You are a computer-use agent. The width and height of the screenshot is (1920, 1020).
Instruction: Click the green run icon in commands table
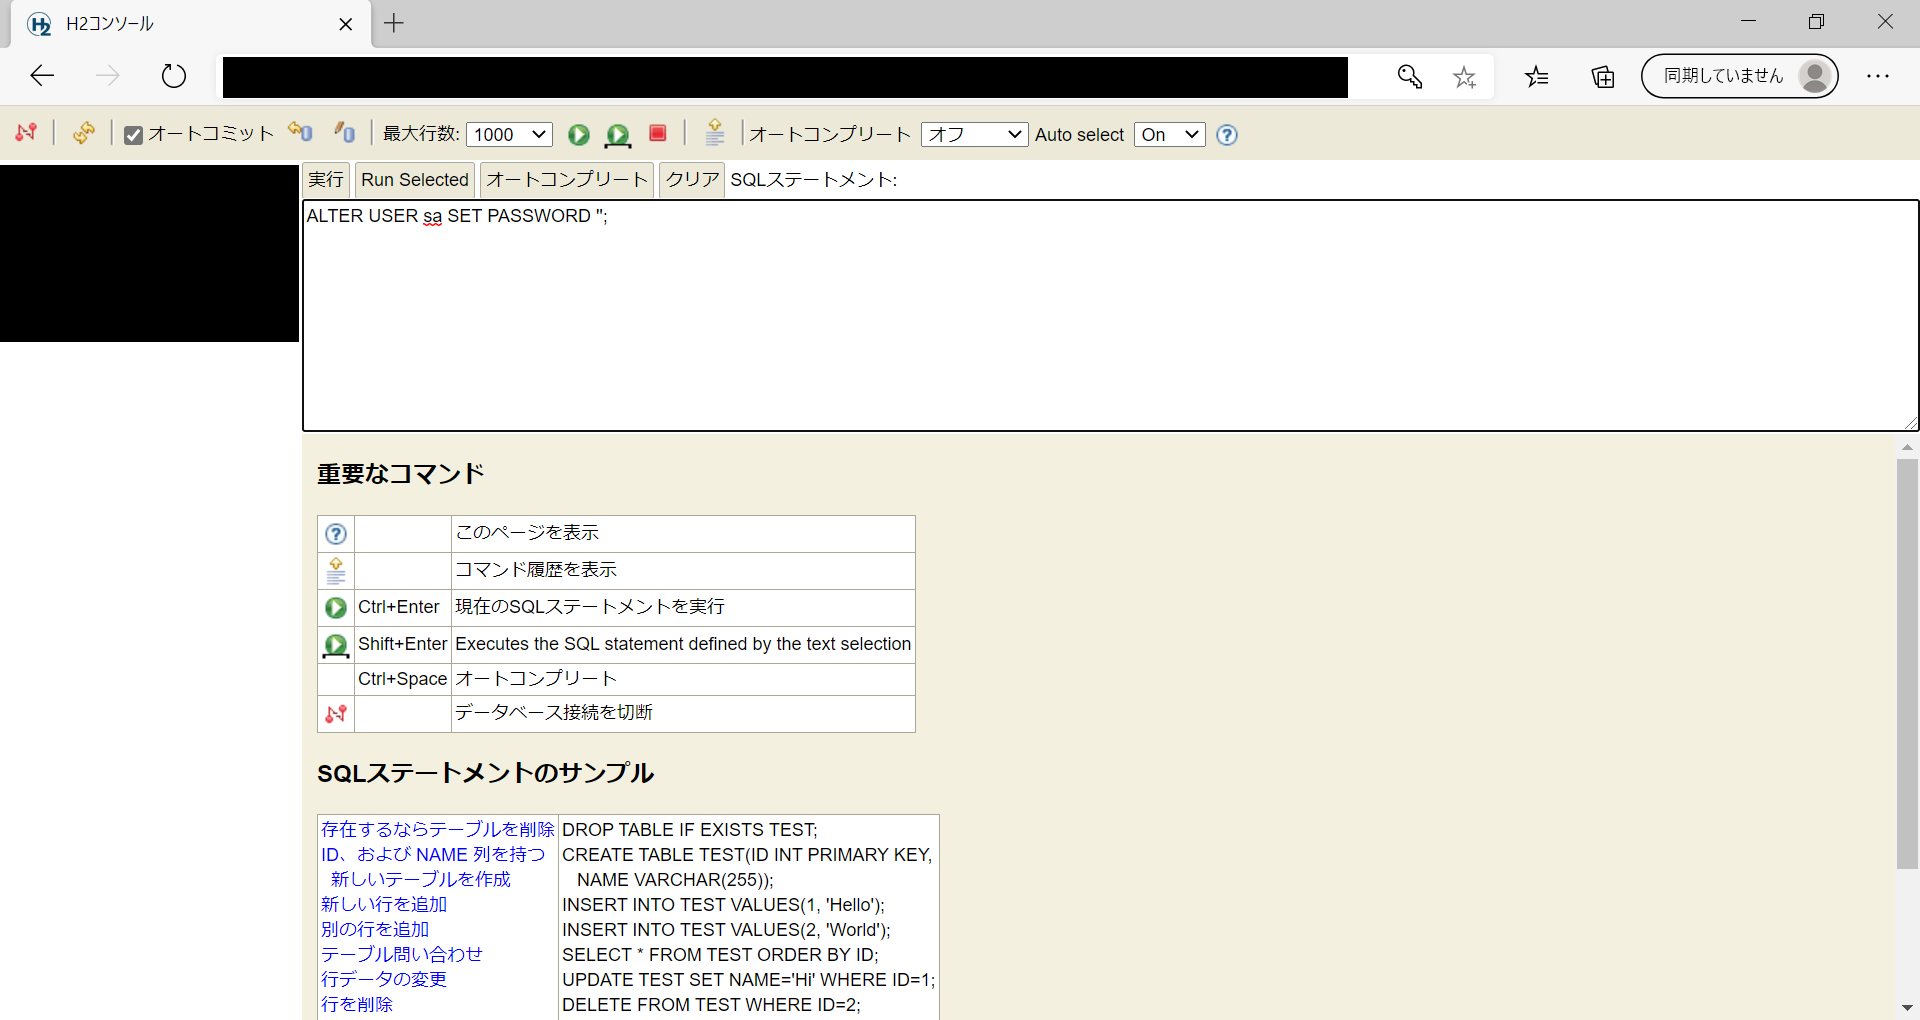tap(336, 608)
